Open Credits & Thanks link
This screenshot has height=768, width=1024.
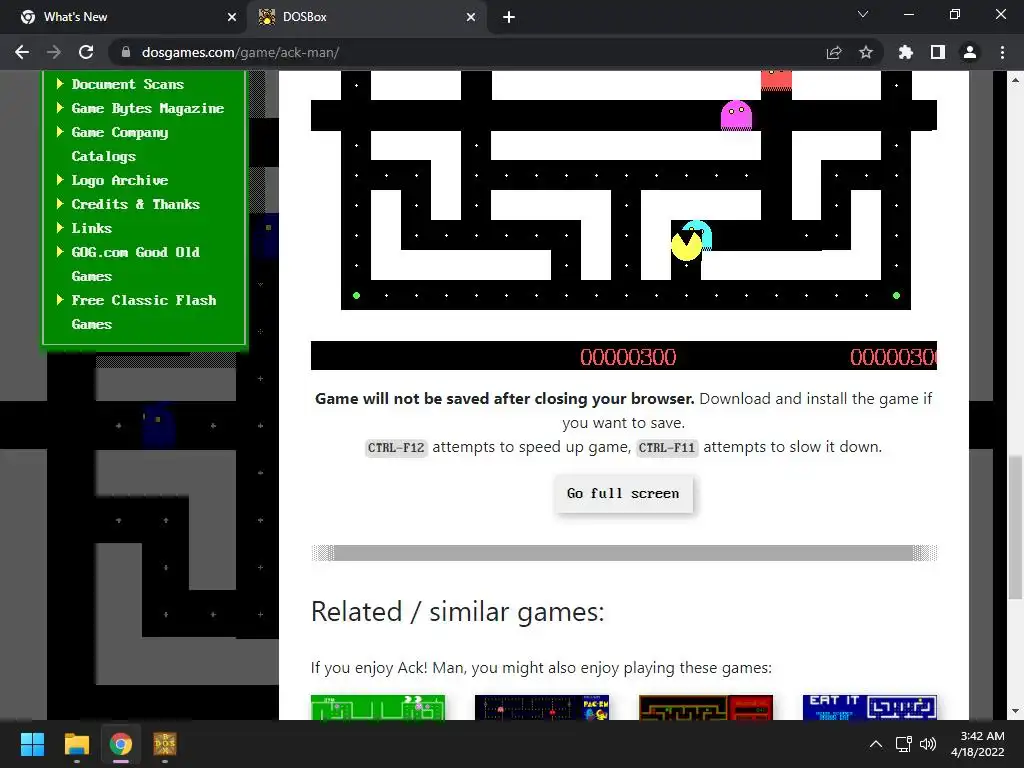[135, 204]
